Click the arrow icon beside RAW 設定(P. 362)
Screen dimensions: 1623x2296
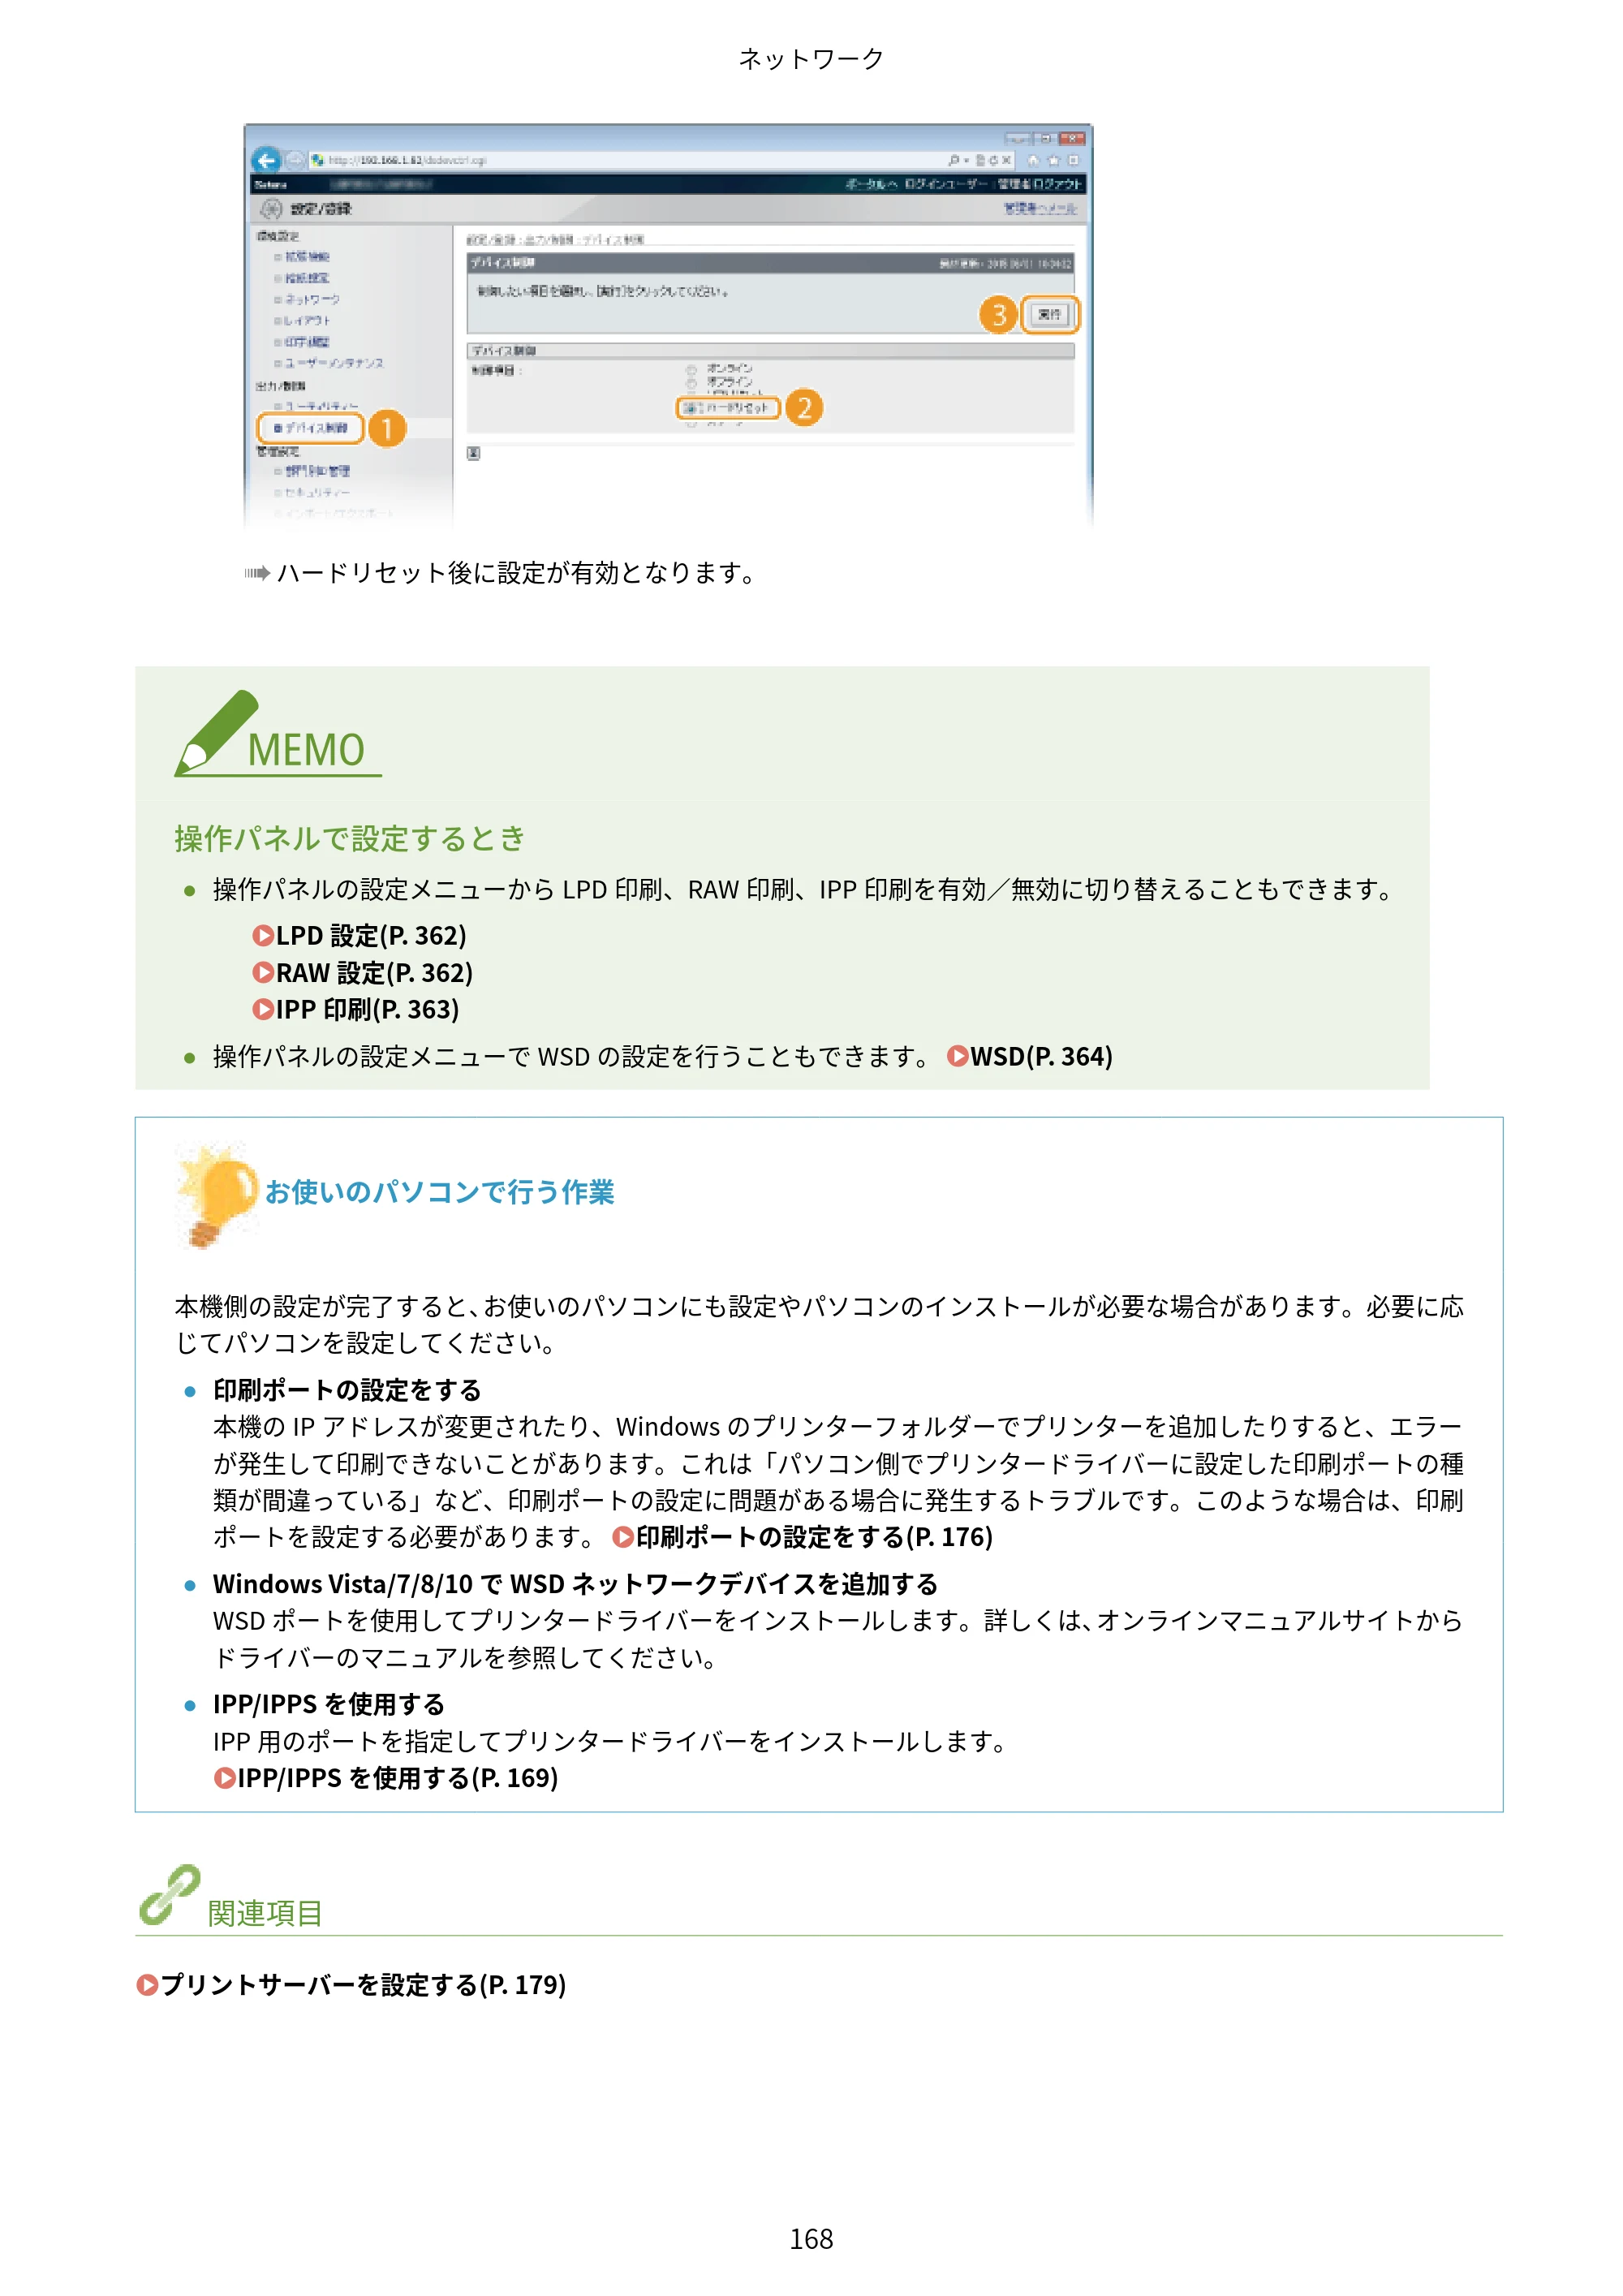coord(263,973)
